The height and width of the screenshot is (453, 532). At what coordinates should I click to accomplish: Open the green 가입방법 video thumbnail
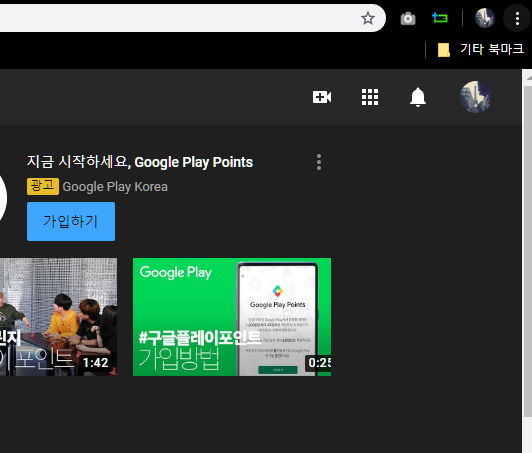tap(232, 317)
